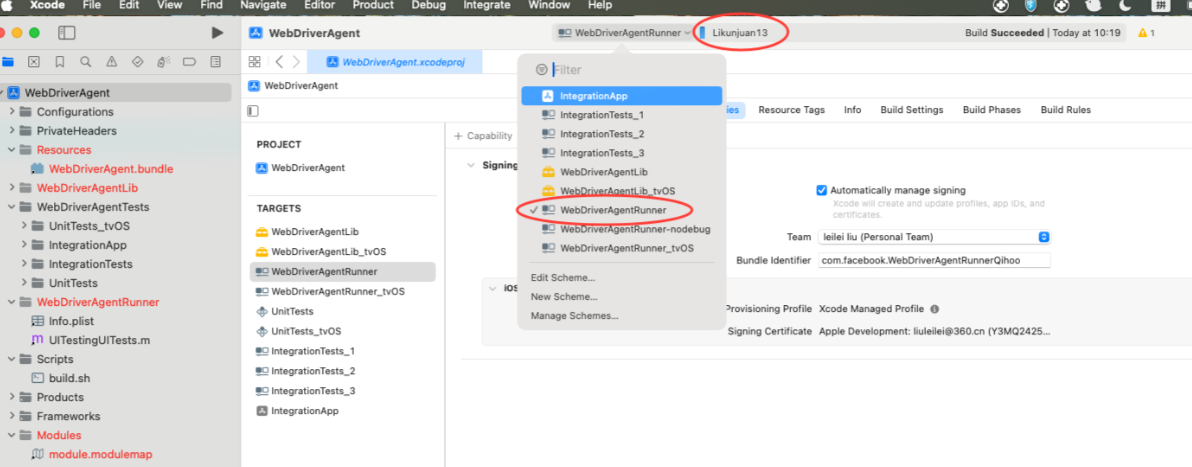Open the Breakpoint navigator icon
The height and width of the screenshot is (467, 1192).
coord(190,62)
